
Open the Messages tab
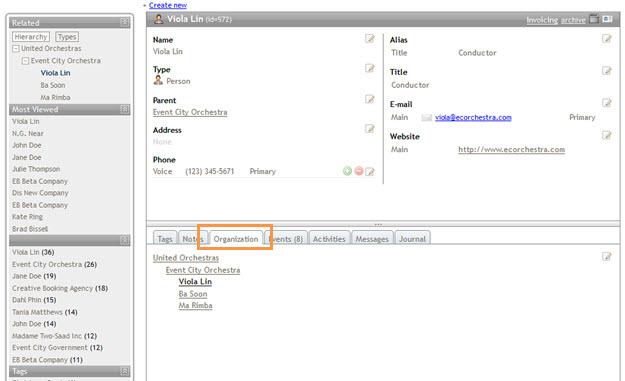click(372, 239)
